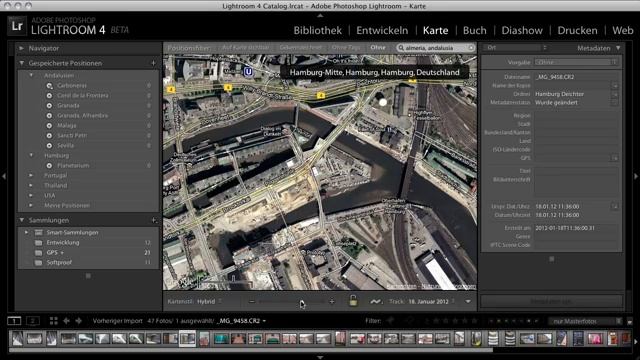
Task: Open the Vorgabe preset dropdown
Action: coord(576,62)
